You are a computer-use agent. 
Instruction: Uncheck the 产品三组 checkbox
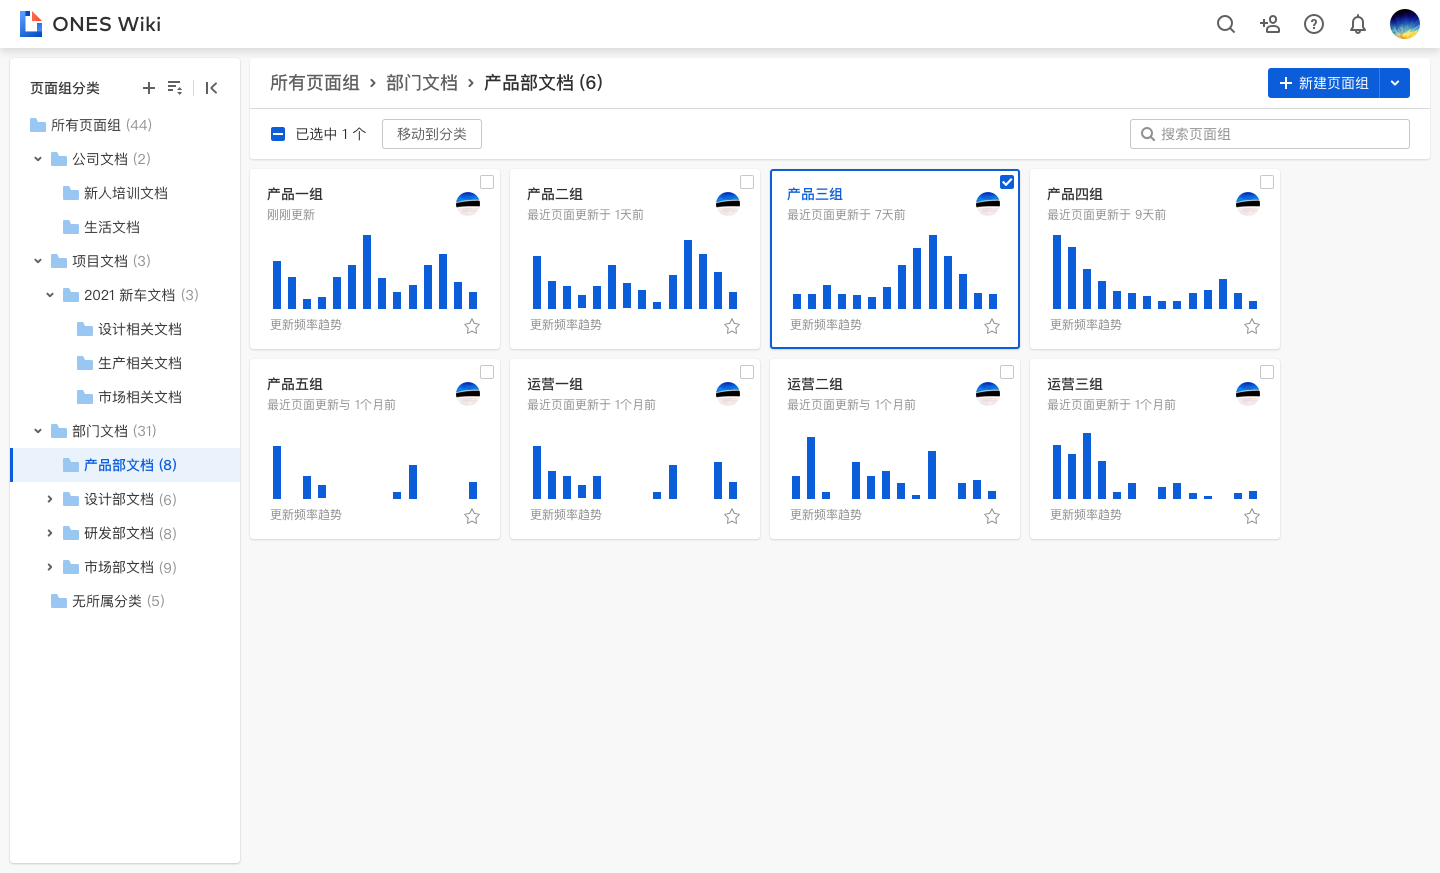(1007, 182)
